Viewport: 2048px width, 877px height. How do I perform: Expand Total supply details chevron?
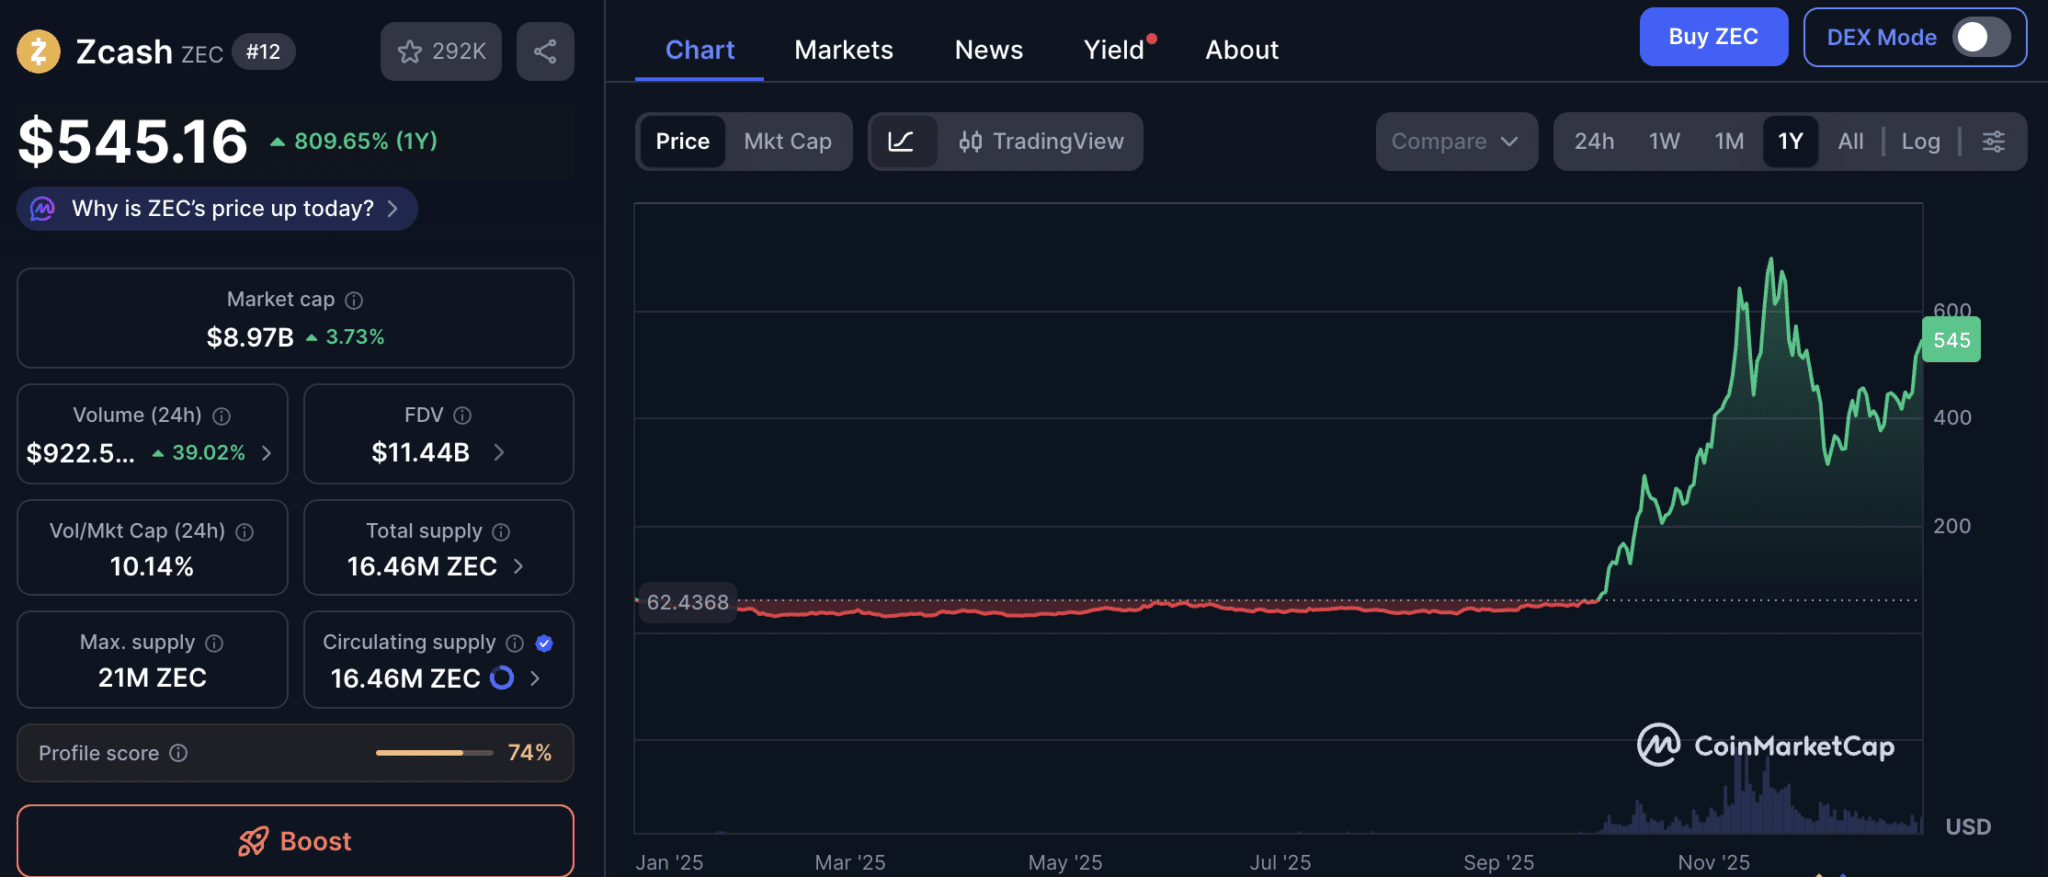point(518,567)
